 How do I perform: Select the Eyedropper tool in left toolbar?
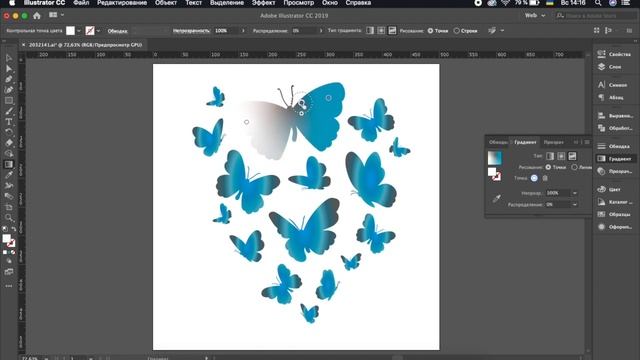(x=9, y=175)
